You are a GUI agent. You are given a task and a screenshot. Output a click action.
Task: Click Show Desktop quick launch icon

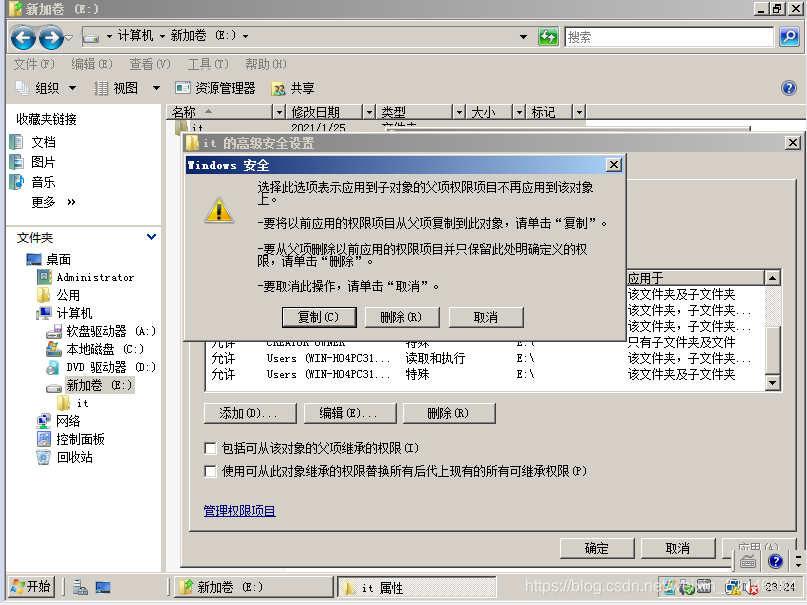point(103,587)
